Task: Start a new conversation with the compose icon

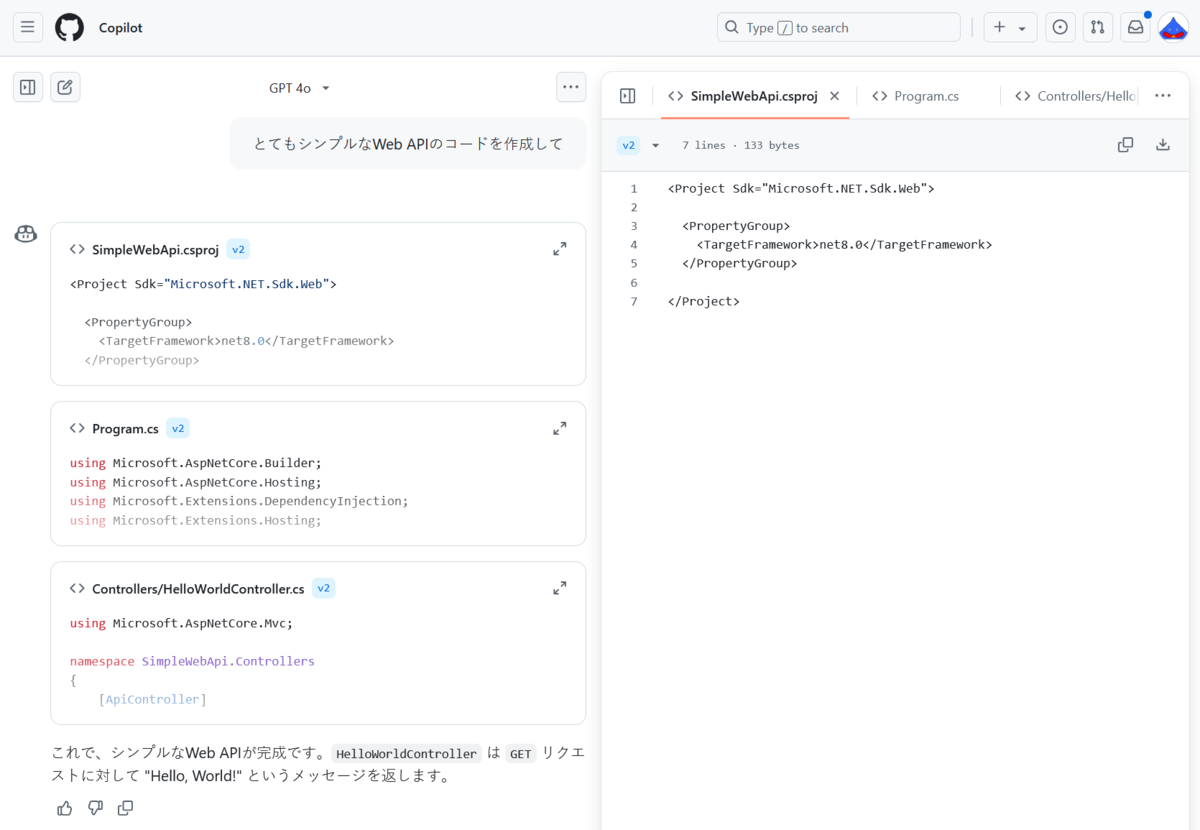Action: [65, 87]
